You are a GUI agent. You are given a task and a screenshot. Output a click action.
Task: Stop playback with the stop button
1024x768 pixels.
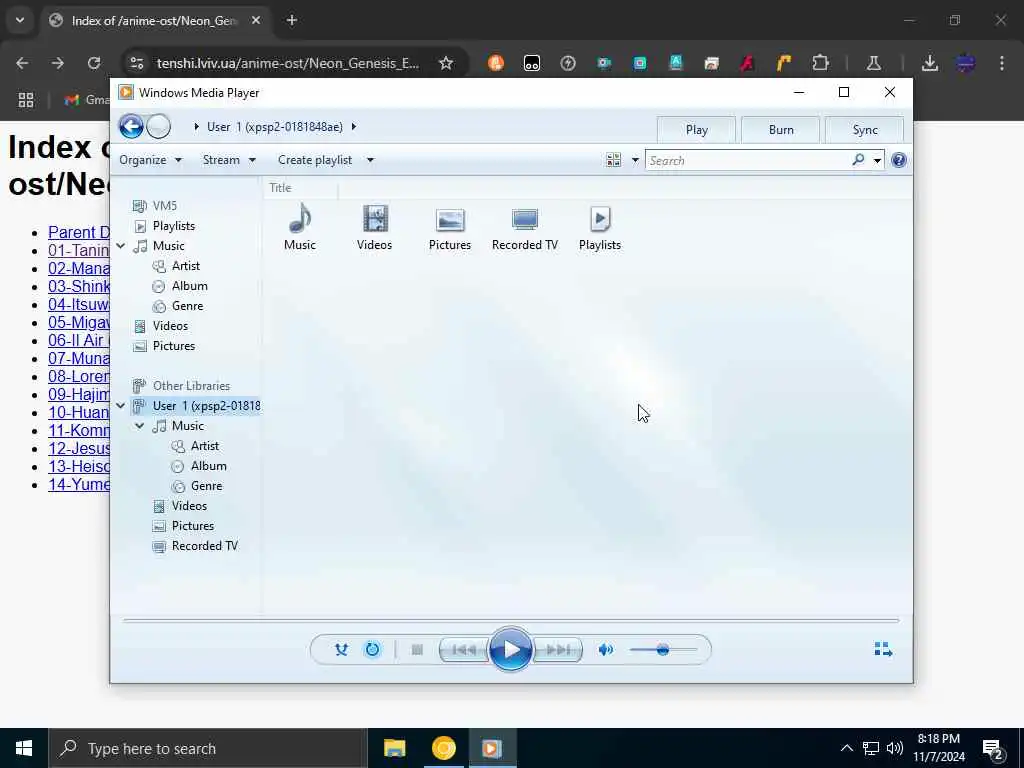pos(417,649)
